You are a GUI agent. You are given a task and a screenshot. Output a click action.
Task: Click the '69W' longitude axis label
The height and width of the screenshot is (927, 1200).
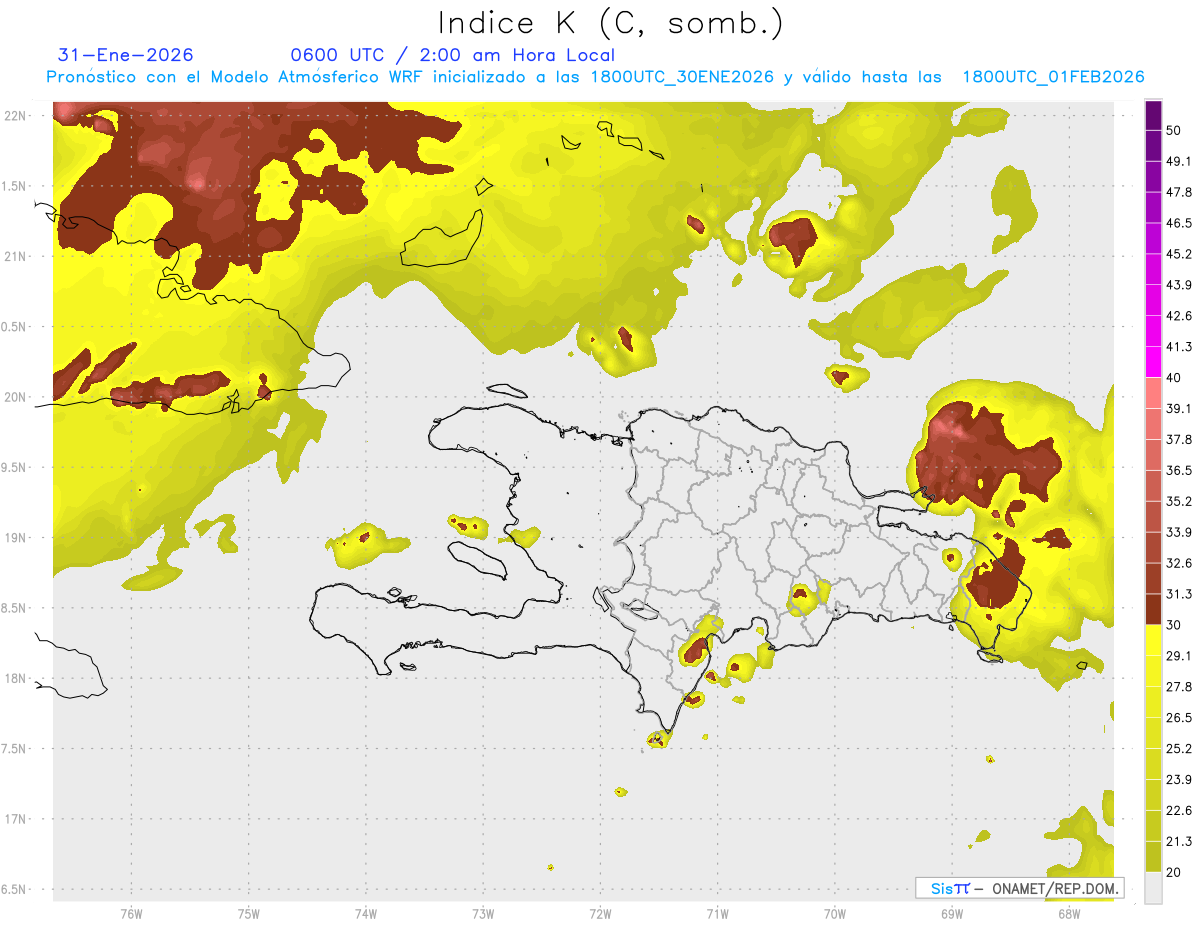click(952, 913)
